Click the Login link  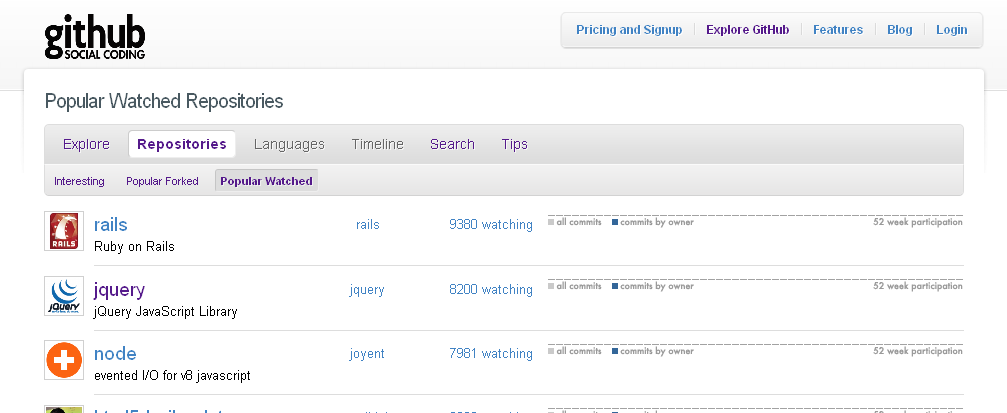[x=951, y=30]
